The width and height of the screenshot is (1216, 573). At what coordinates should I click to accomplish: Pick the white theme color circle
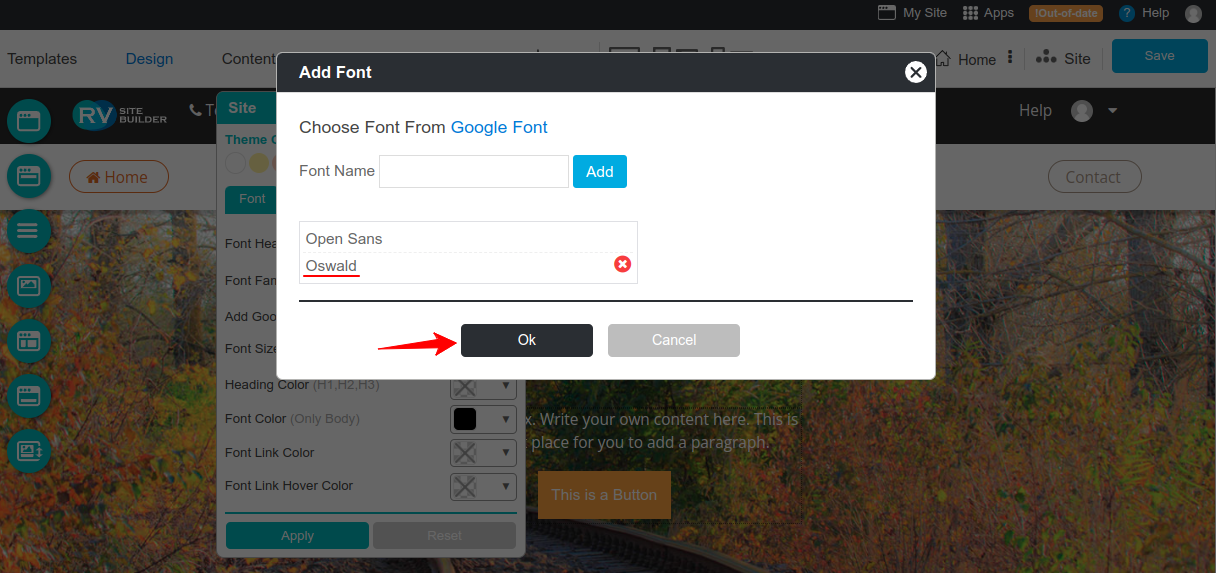coord(235,162)
